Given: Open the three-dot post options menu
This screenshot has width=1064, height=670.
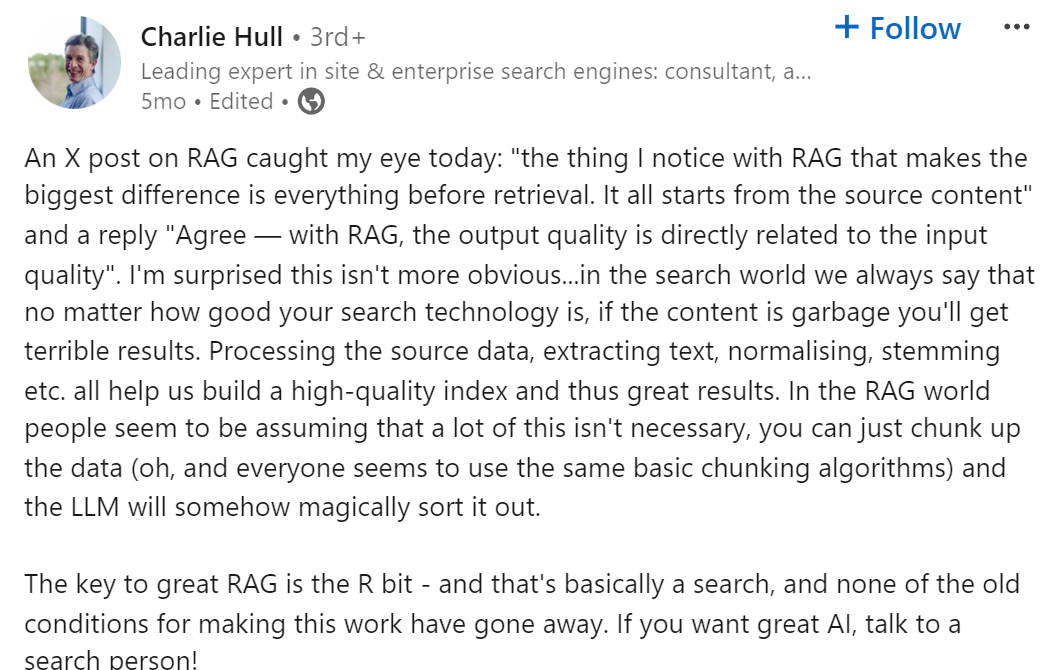Looking at the screenshot, I should tap(1016, 27).
